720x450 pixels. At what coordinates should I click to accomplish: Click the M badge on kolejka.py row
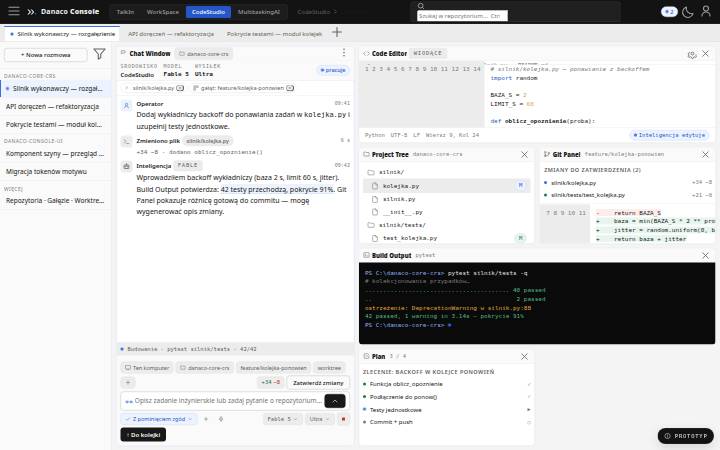[520, 186]
